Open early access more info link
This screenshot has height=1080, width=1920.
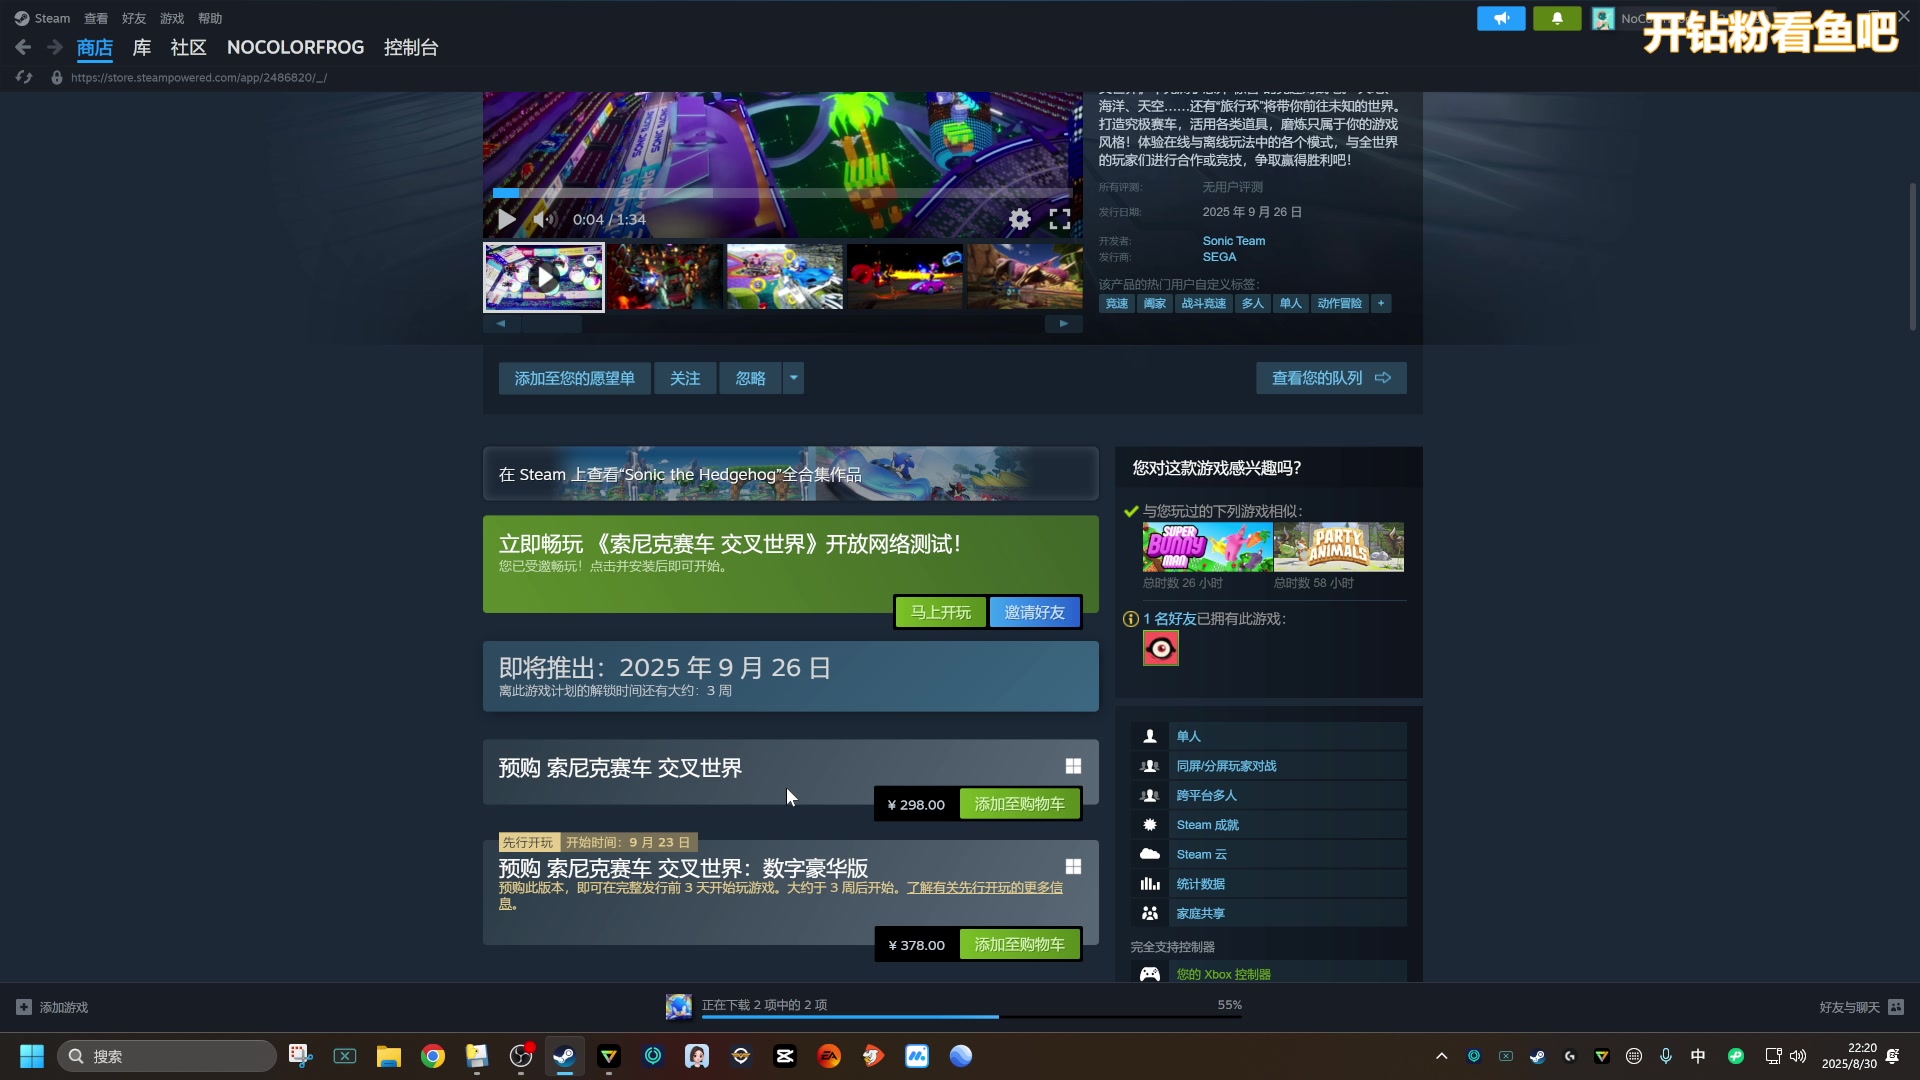click(984, 888)
